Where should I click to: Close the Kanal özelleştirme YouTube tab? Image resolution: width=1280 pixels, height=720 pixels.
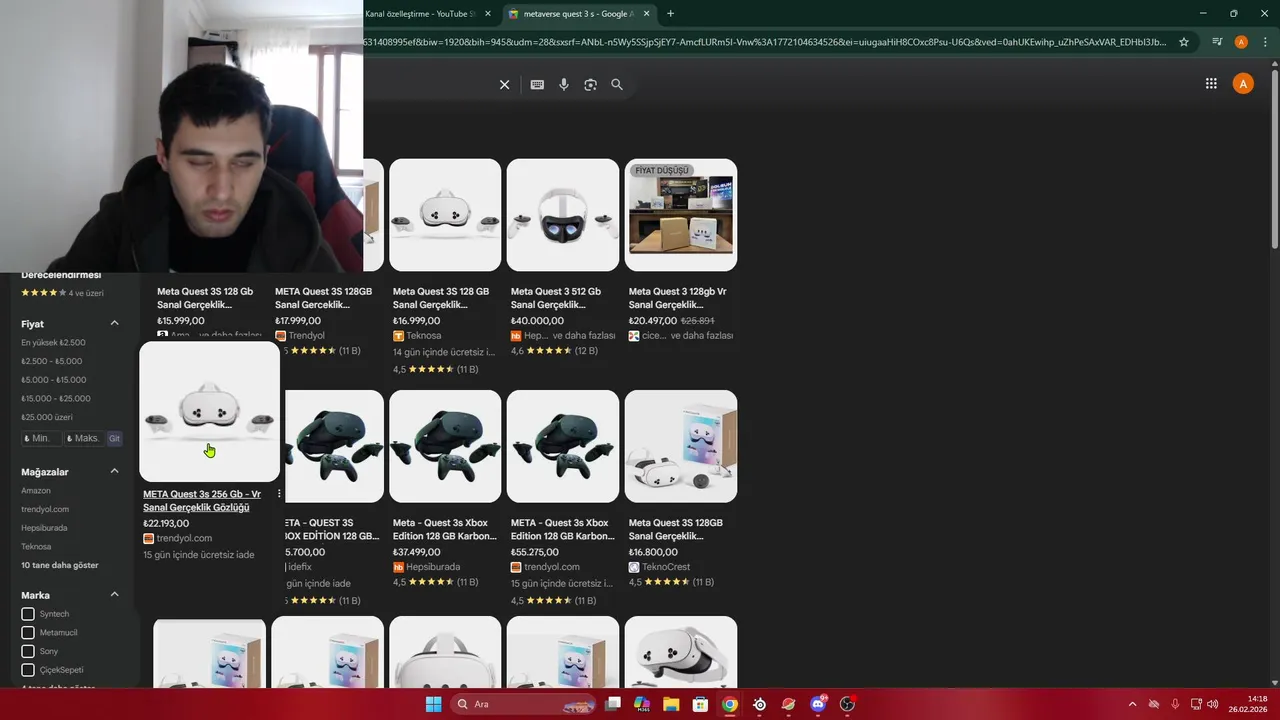click(488, 14)
